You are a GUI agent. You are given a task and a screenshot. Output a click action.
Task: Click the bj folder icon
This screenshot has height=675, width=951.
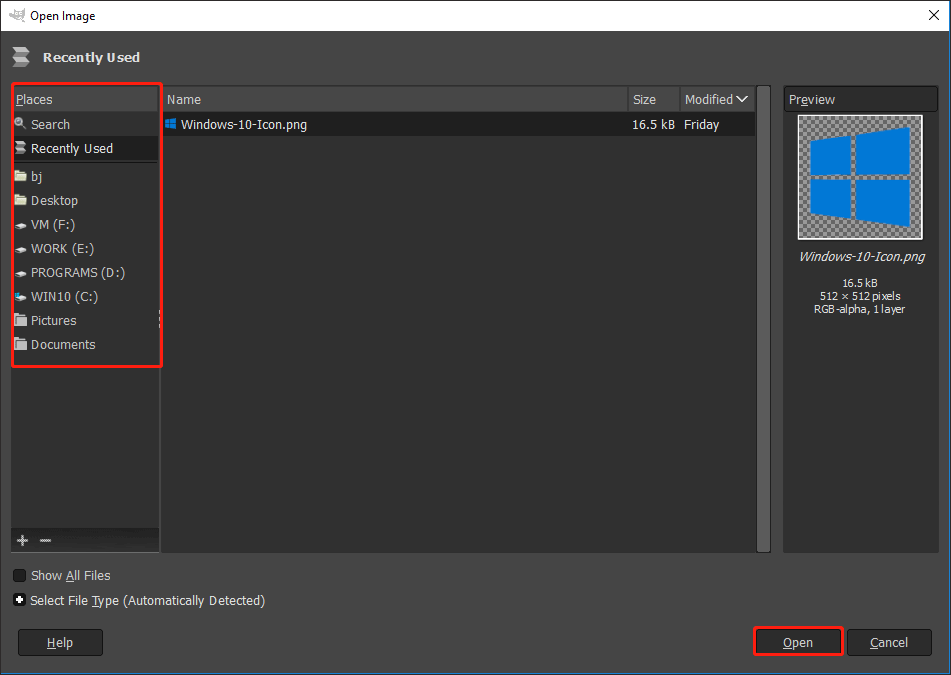(x=21, y=176)
